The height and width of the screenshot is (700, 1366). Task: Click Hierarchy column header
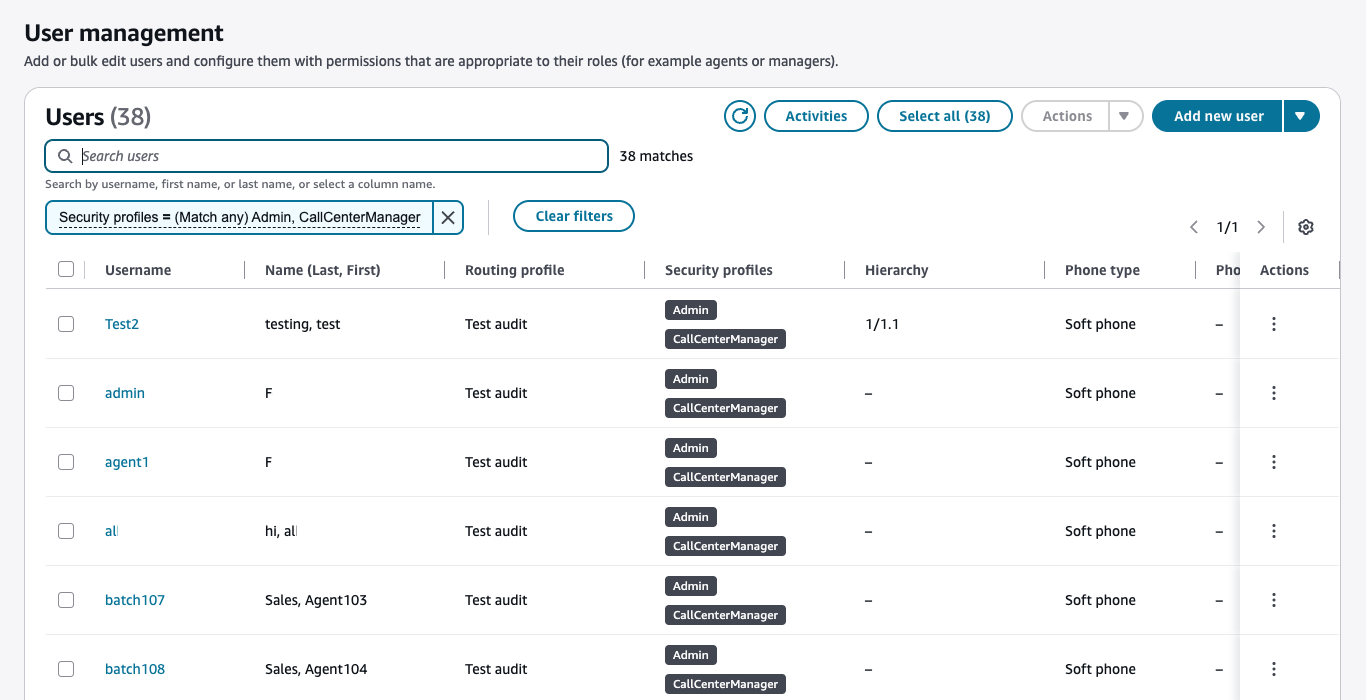point(896,270)
